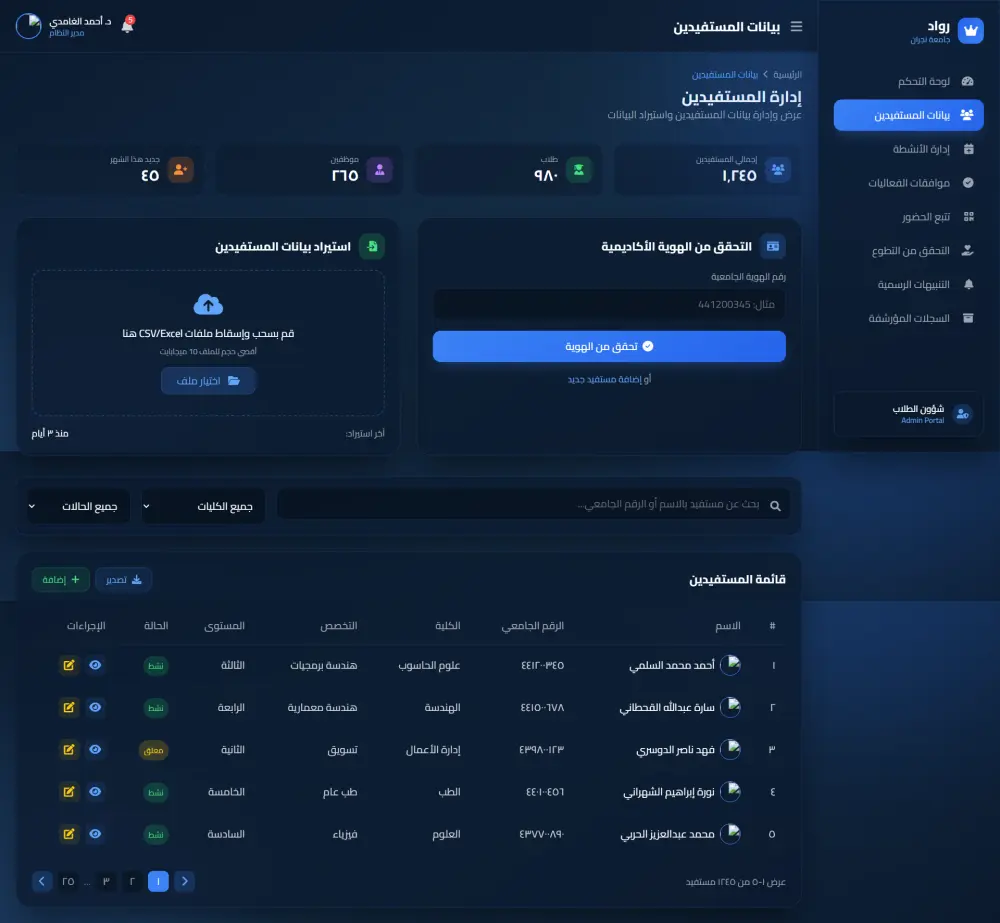Viewport: 1000px width, 923px height.
Task: Open notifications bell beside the admin avatar
Action: click(127, 25)
